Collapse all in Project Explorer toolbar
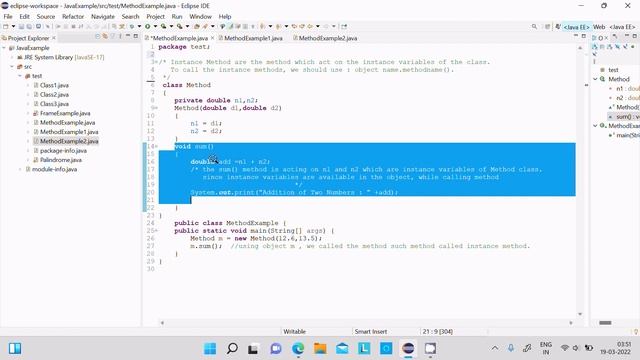The width and height of the screenshot is (640, 360). (97, 37)
